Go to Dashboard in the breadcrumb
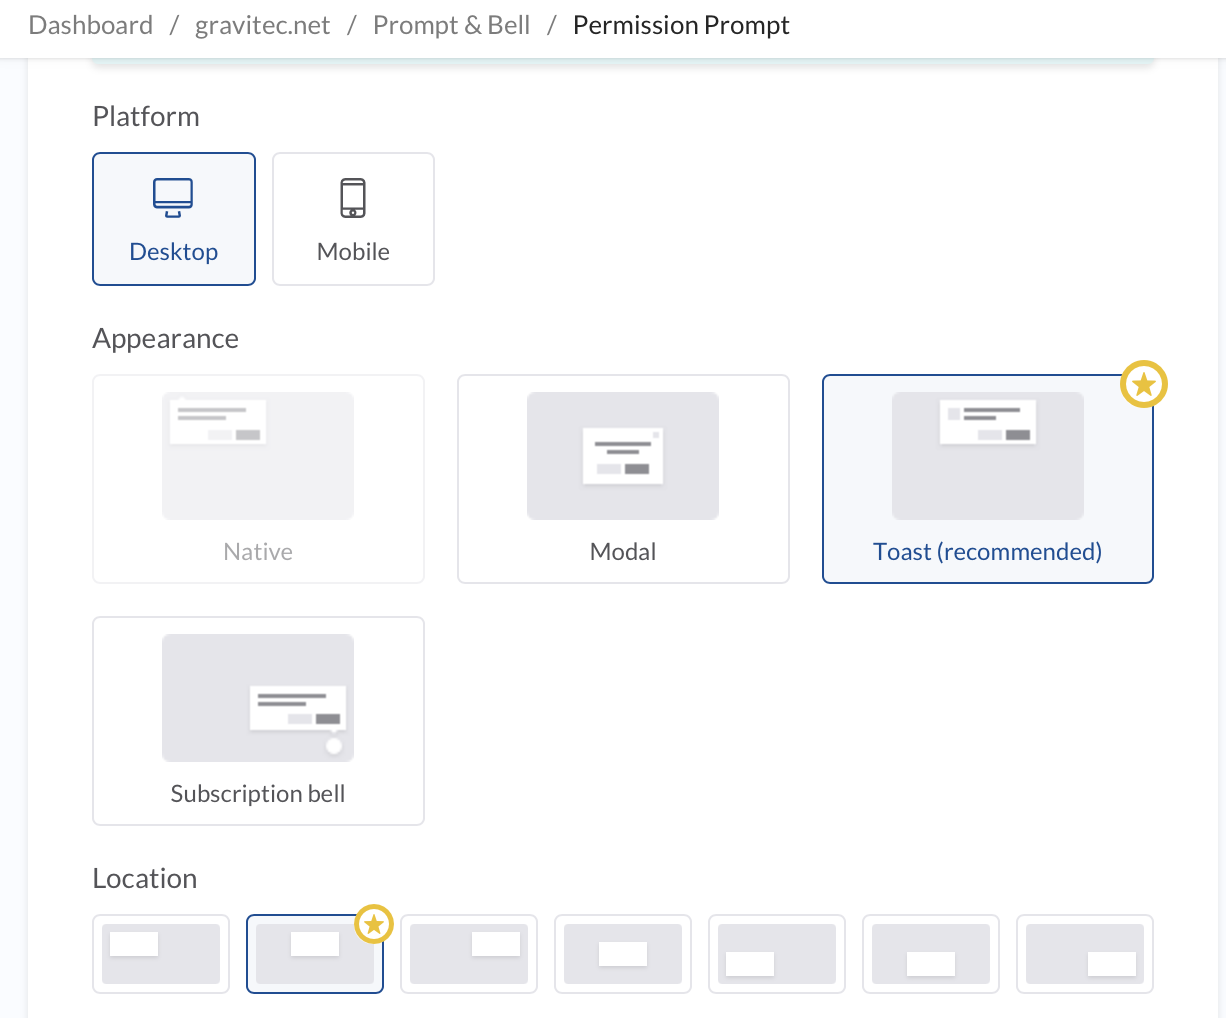Image resolution: width=1226 pixels, height=1018 pixels. pyautogui.click(x=91, y=25)
